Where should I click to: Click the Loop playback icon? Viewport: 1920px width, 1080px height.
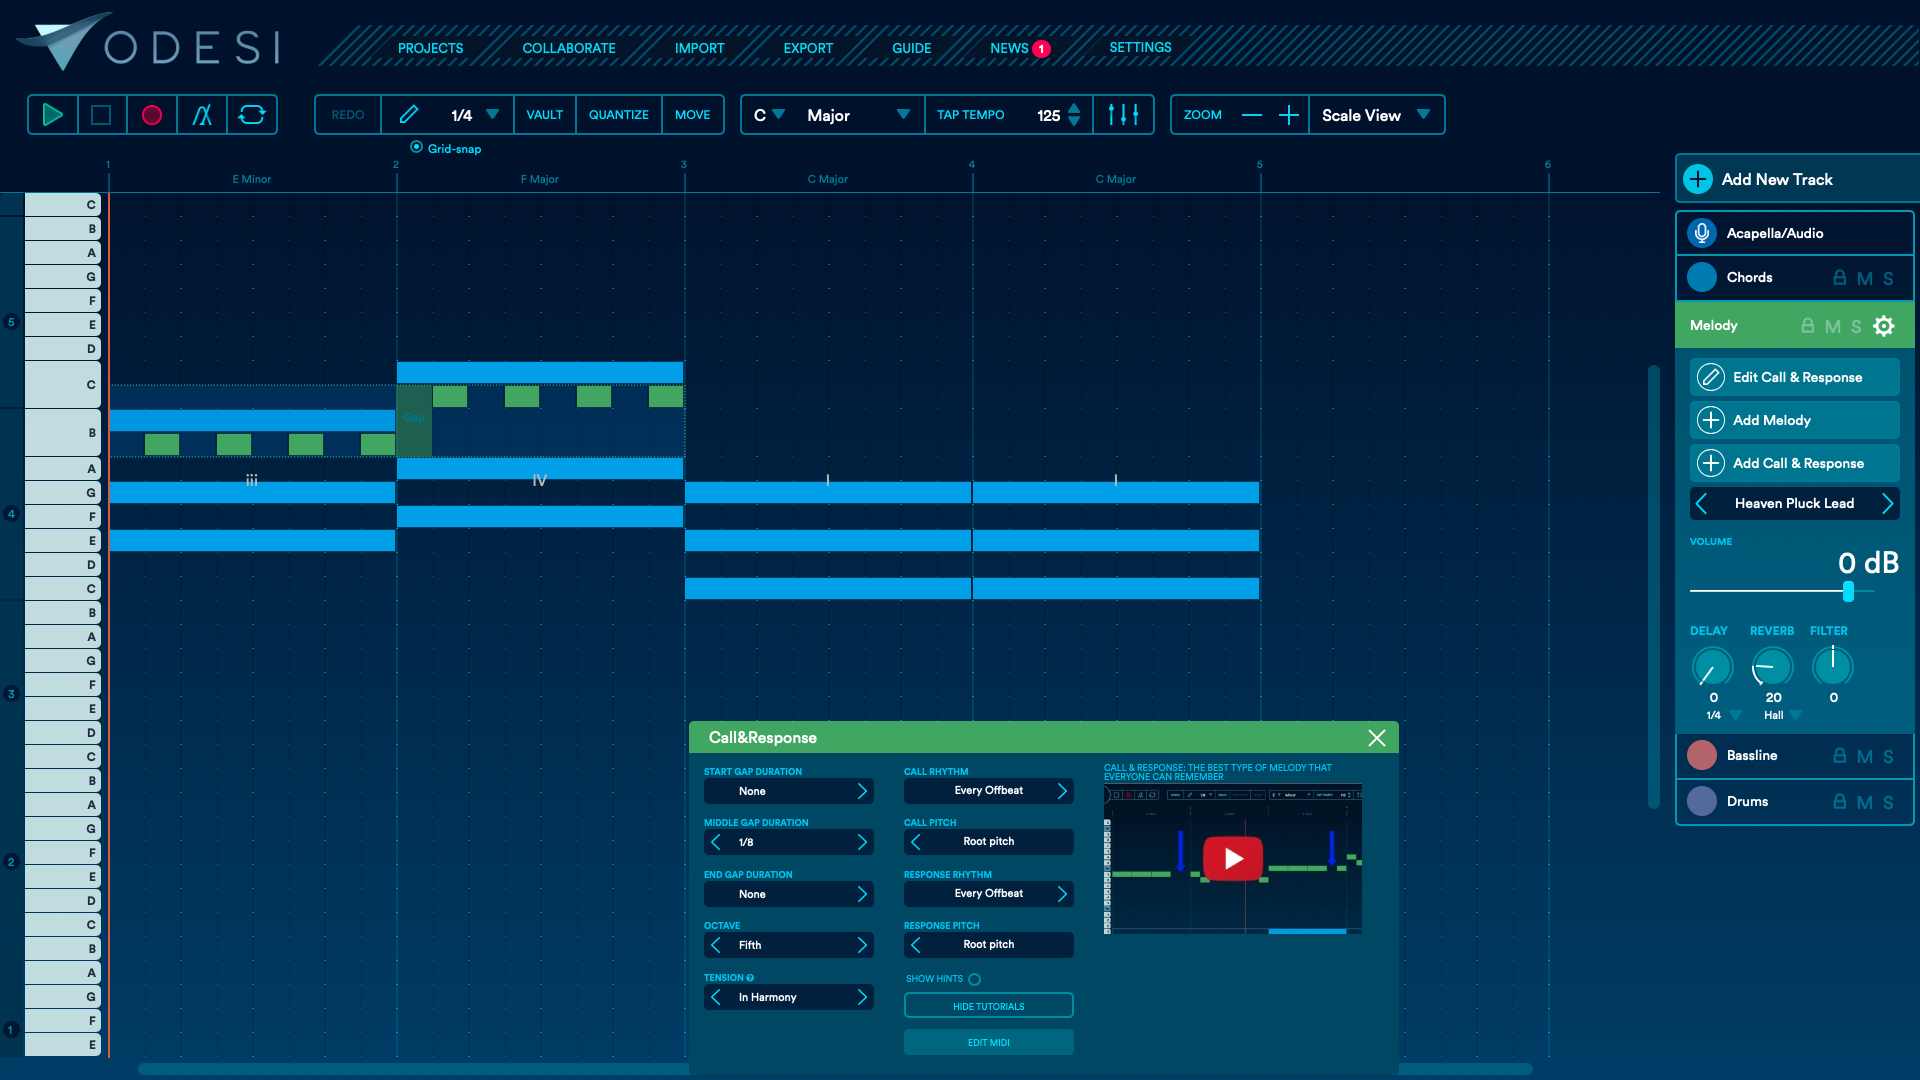point(251,115)
